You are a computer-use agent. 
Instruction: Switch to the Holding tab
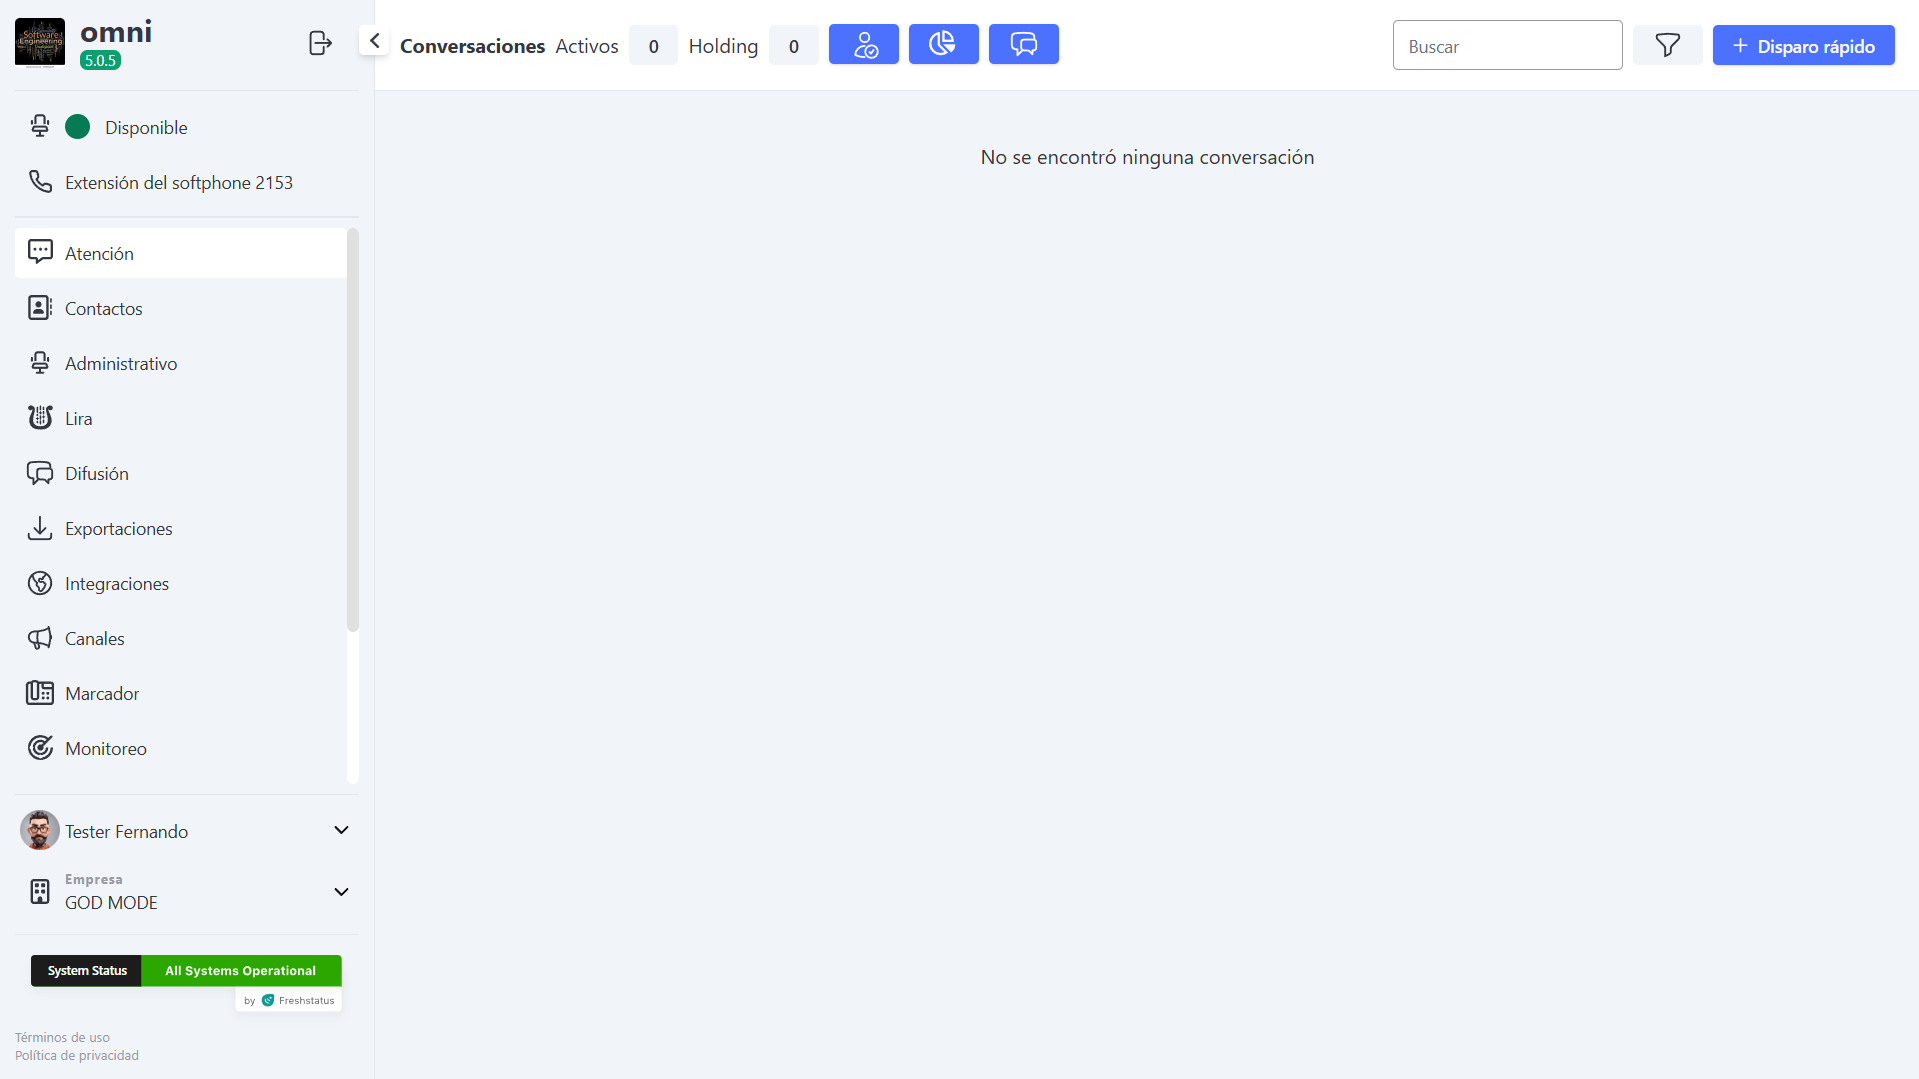click(723, 45)
